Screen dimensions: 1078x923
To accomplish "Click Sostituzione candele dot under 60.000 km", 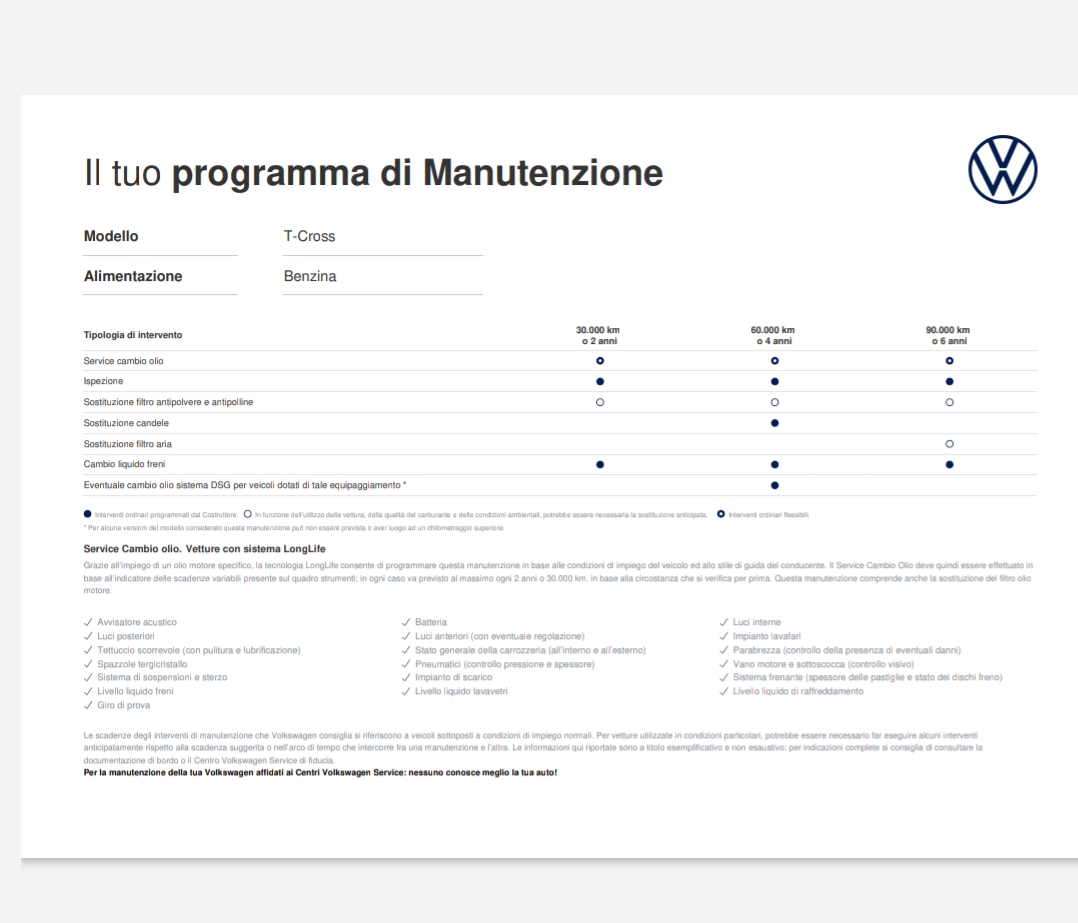I will pos(774,423).
